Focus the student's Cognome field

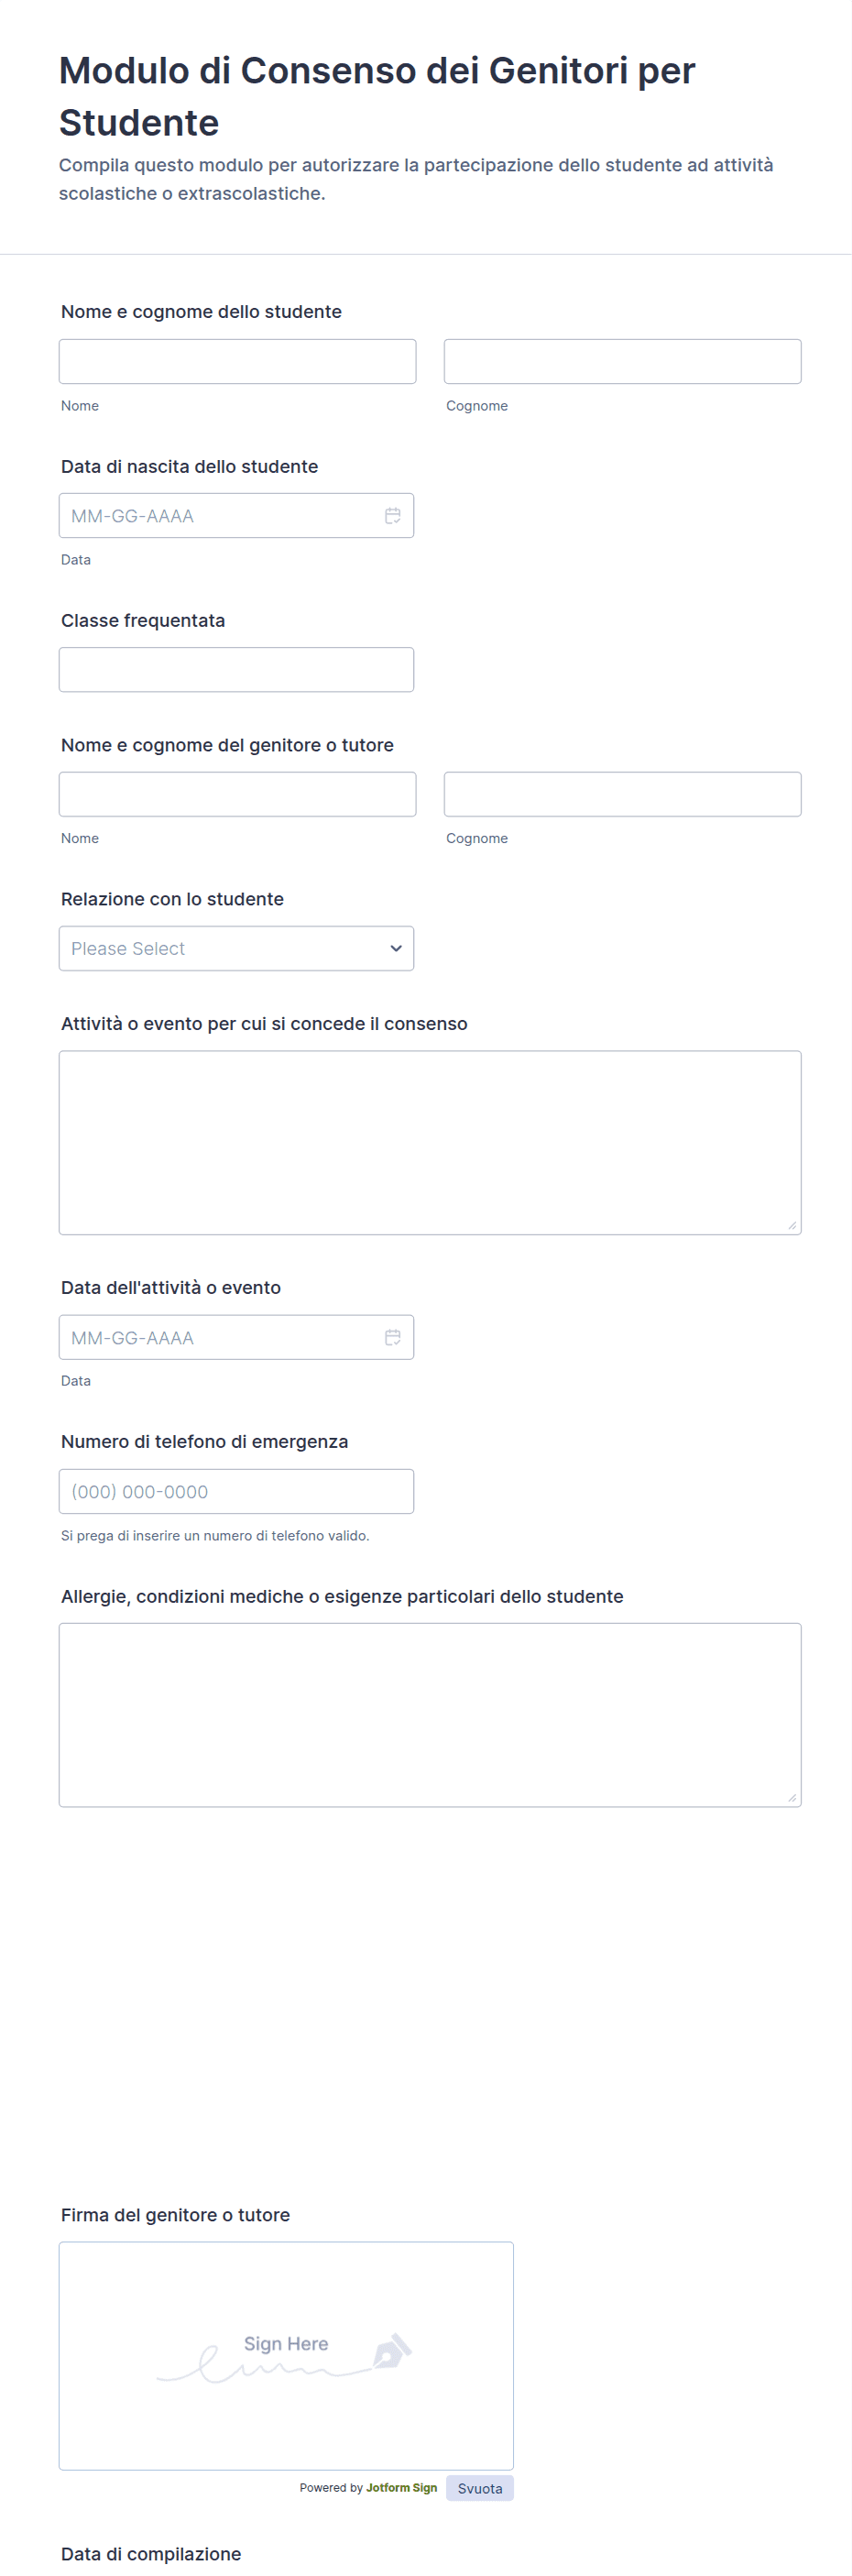tap(622, 361)
